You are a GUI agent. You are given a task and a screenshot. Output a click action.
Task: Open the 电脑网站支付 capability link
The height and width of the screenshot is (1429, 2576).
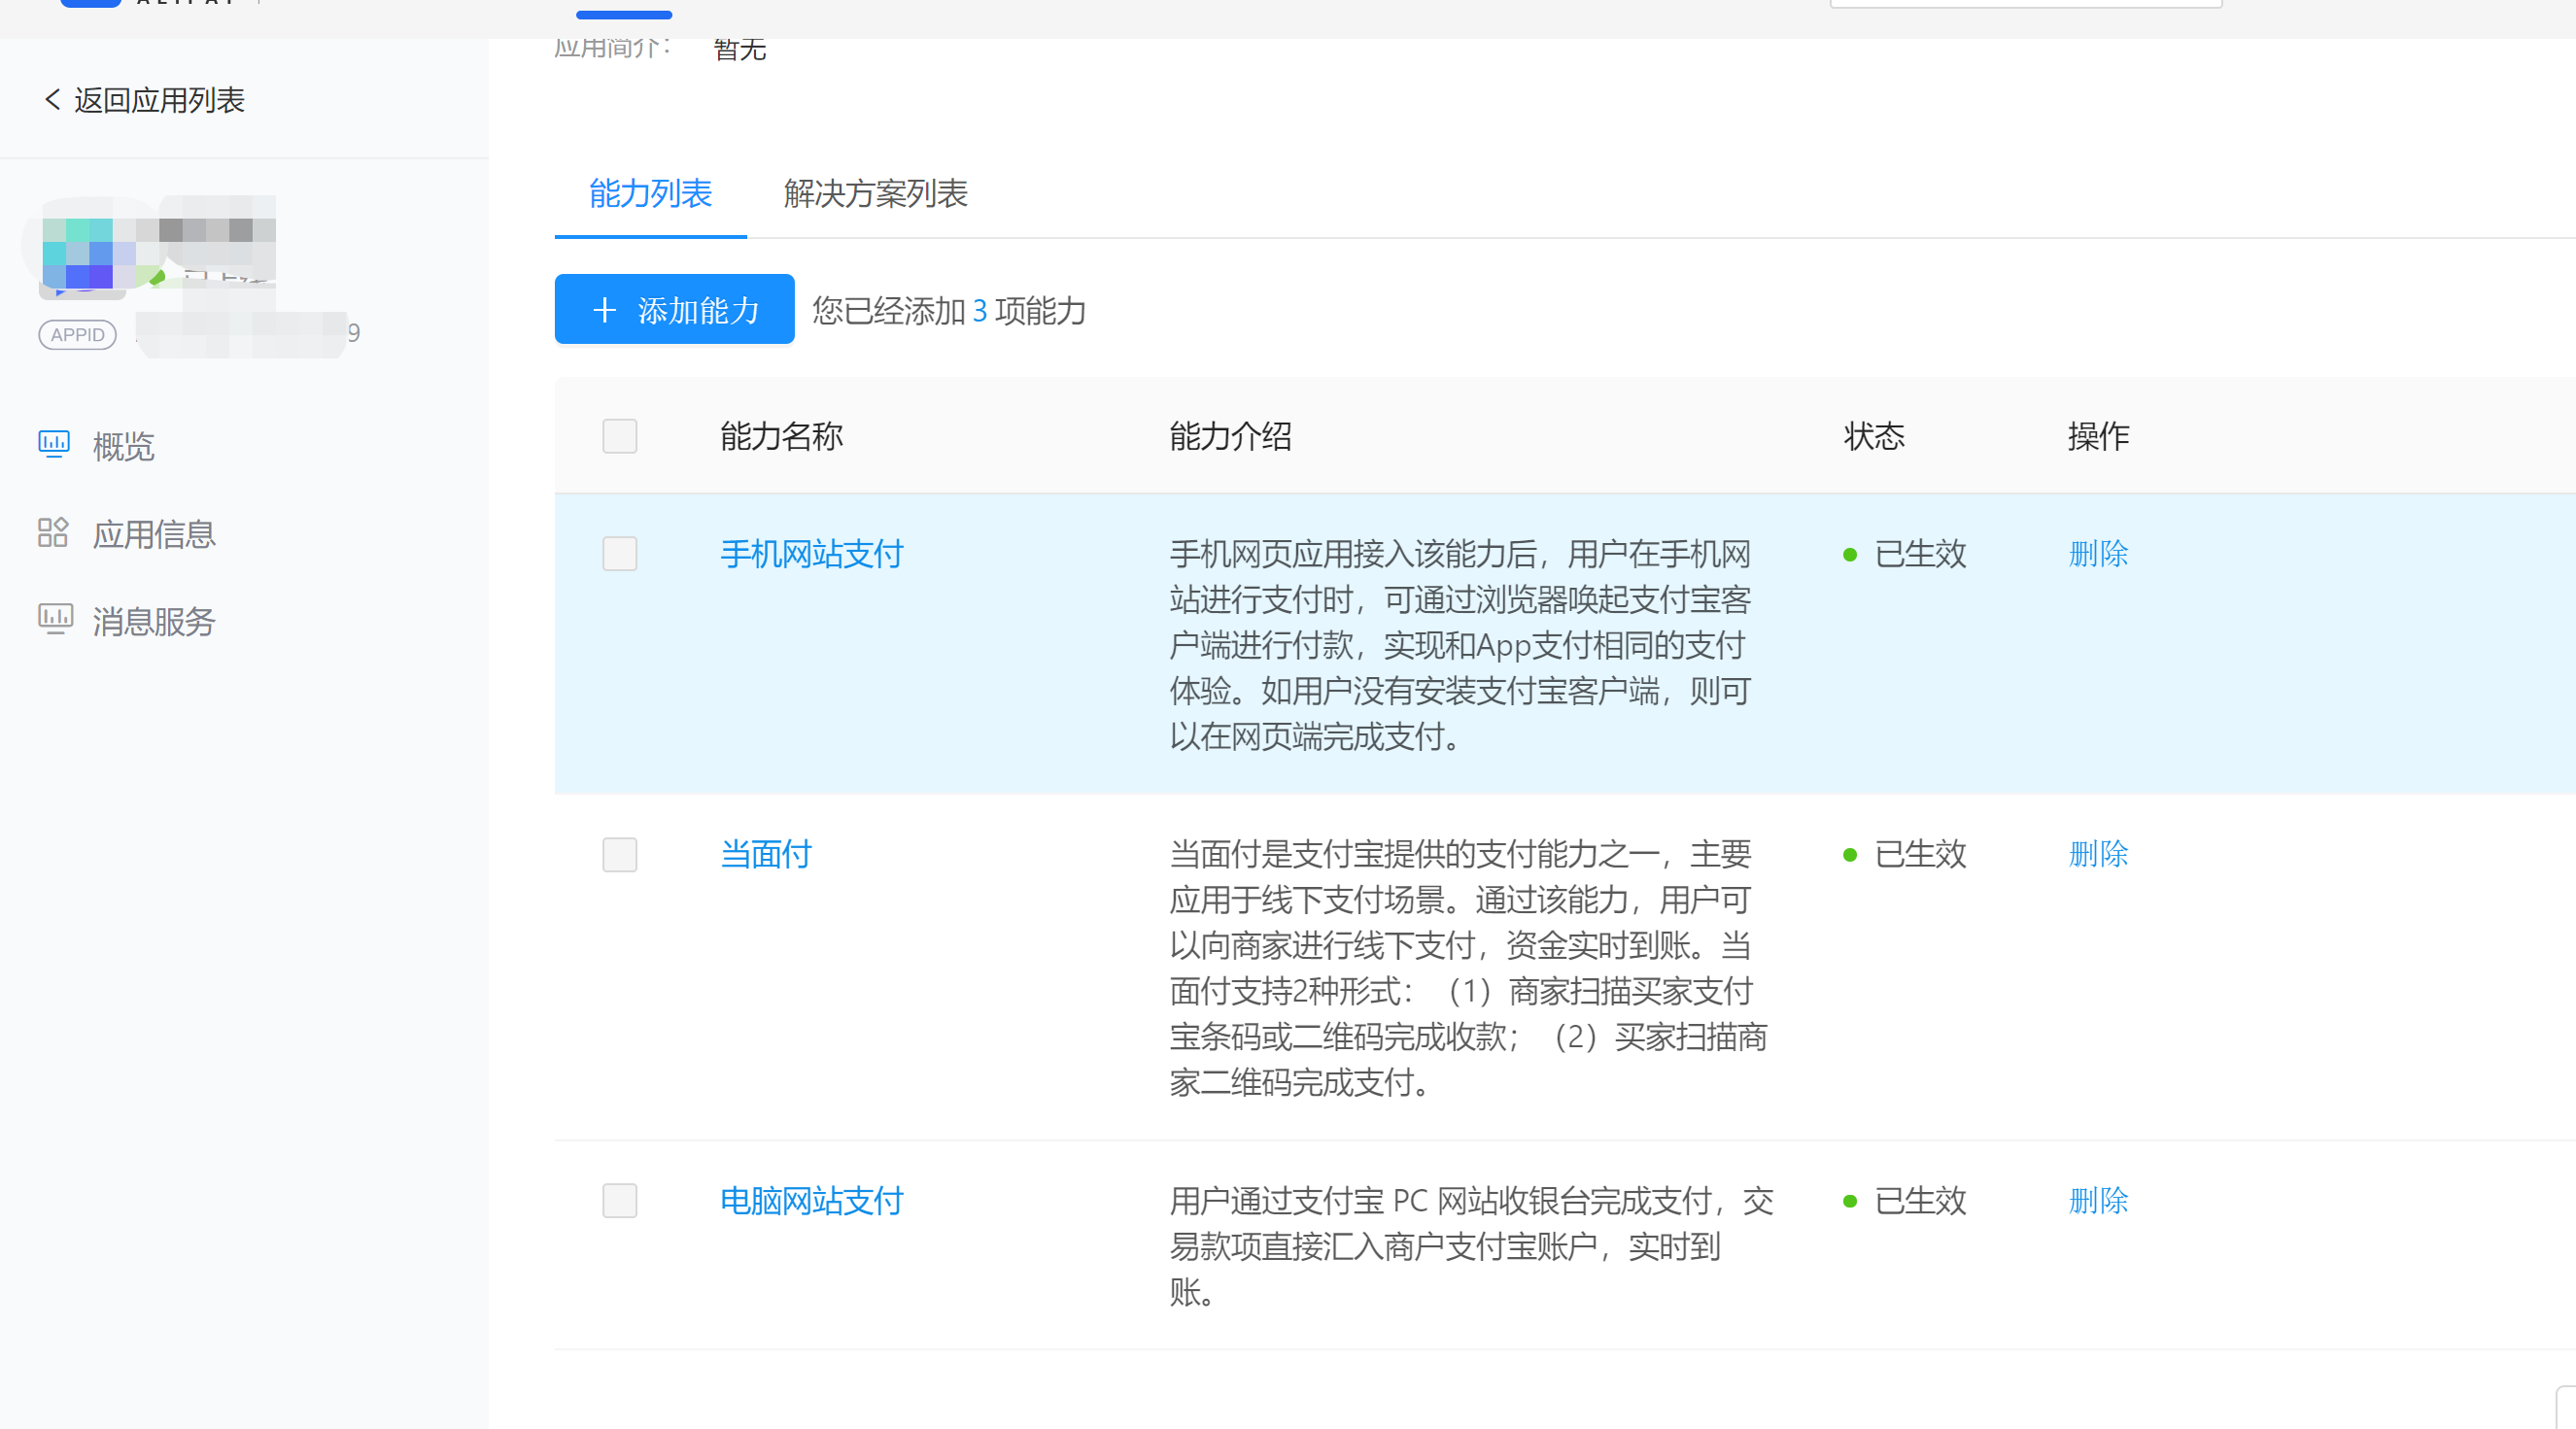811,1200
